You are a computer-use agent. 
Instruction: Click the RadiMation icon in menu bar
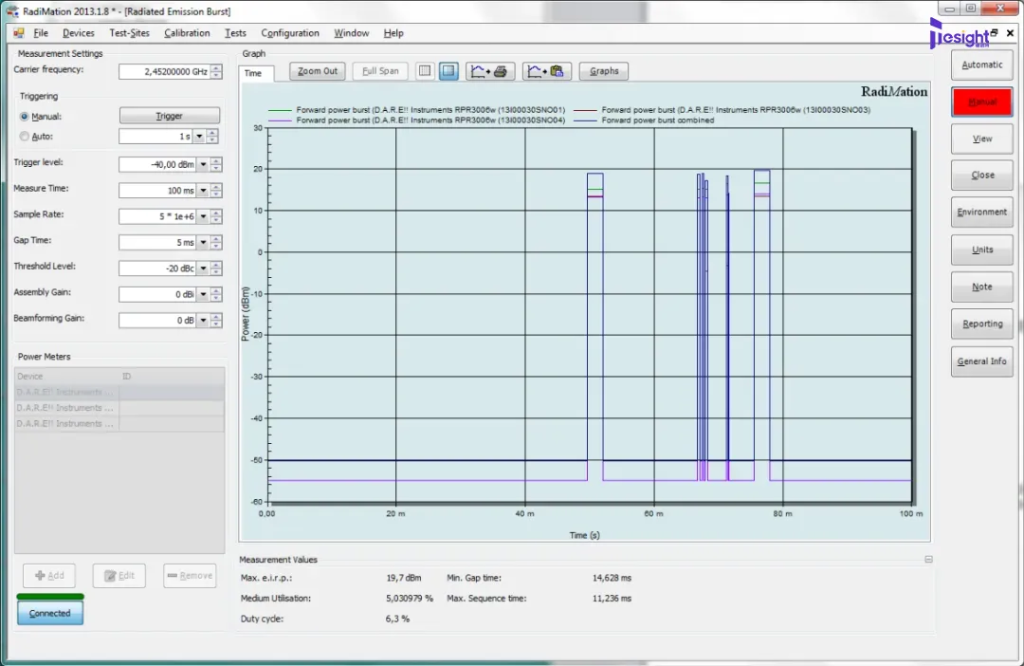coord(19,33)
